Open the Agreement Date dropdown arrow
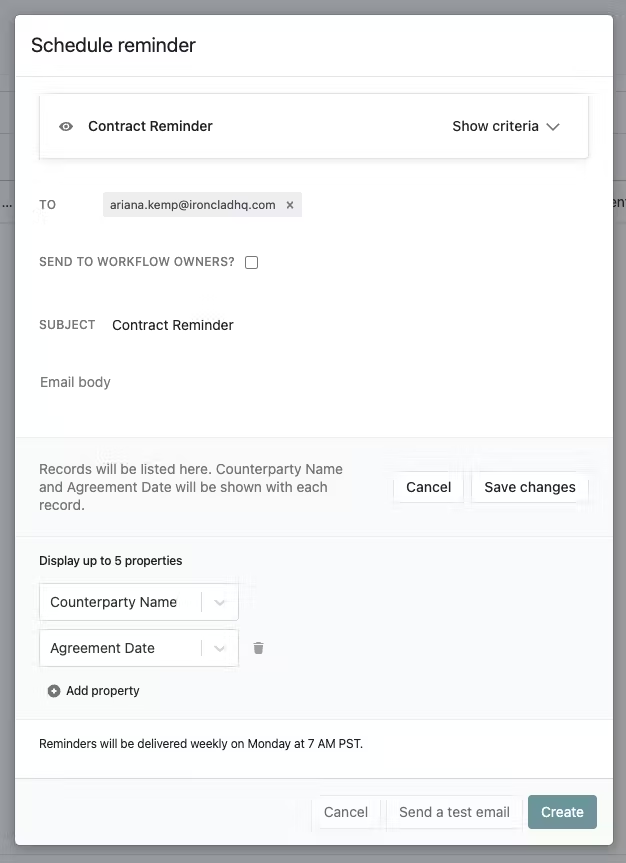 tap(220, 648)
